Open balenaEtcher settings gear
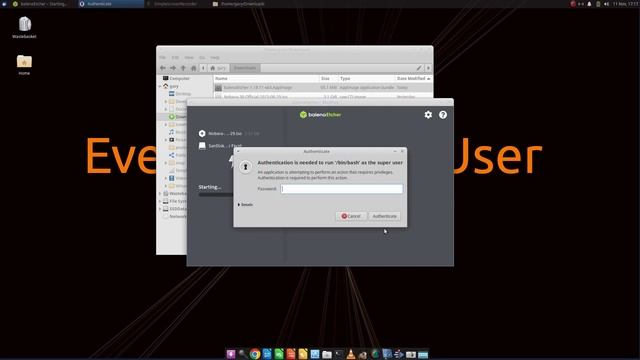Viewport: 640px width, 360px height. click(428, 115)
